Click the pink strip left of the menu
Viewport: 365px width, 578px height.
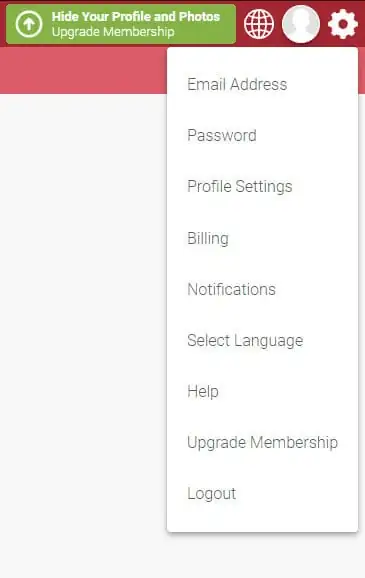pyautogui.click(x=83, y=70)
